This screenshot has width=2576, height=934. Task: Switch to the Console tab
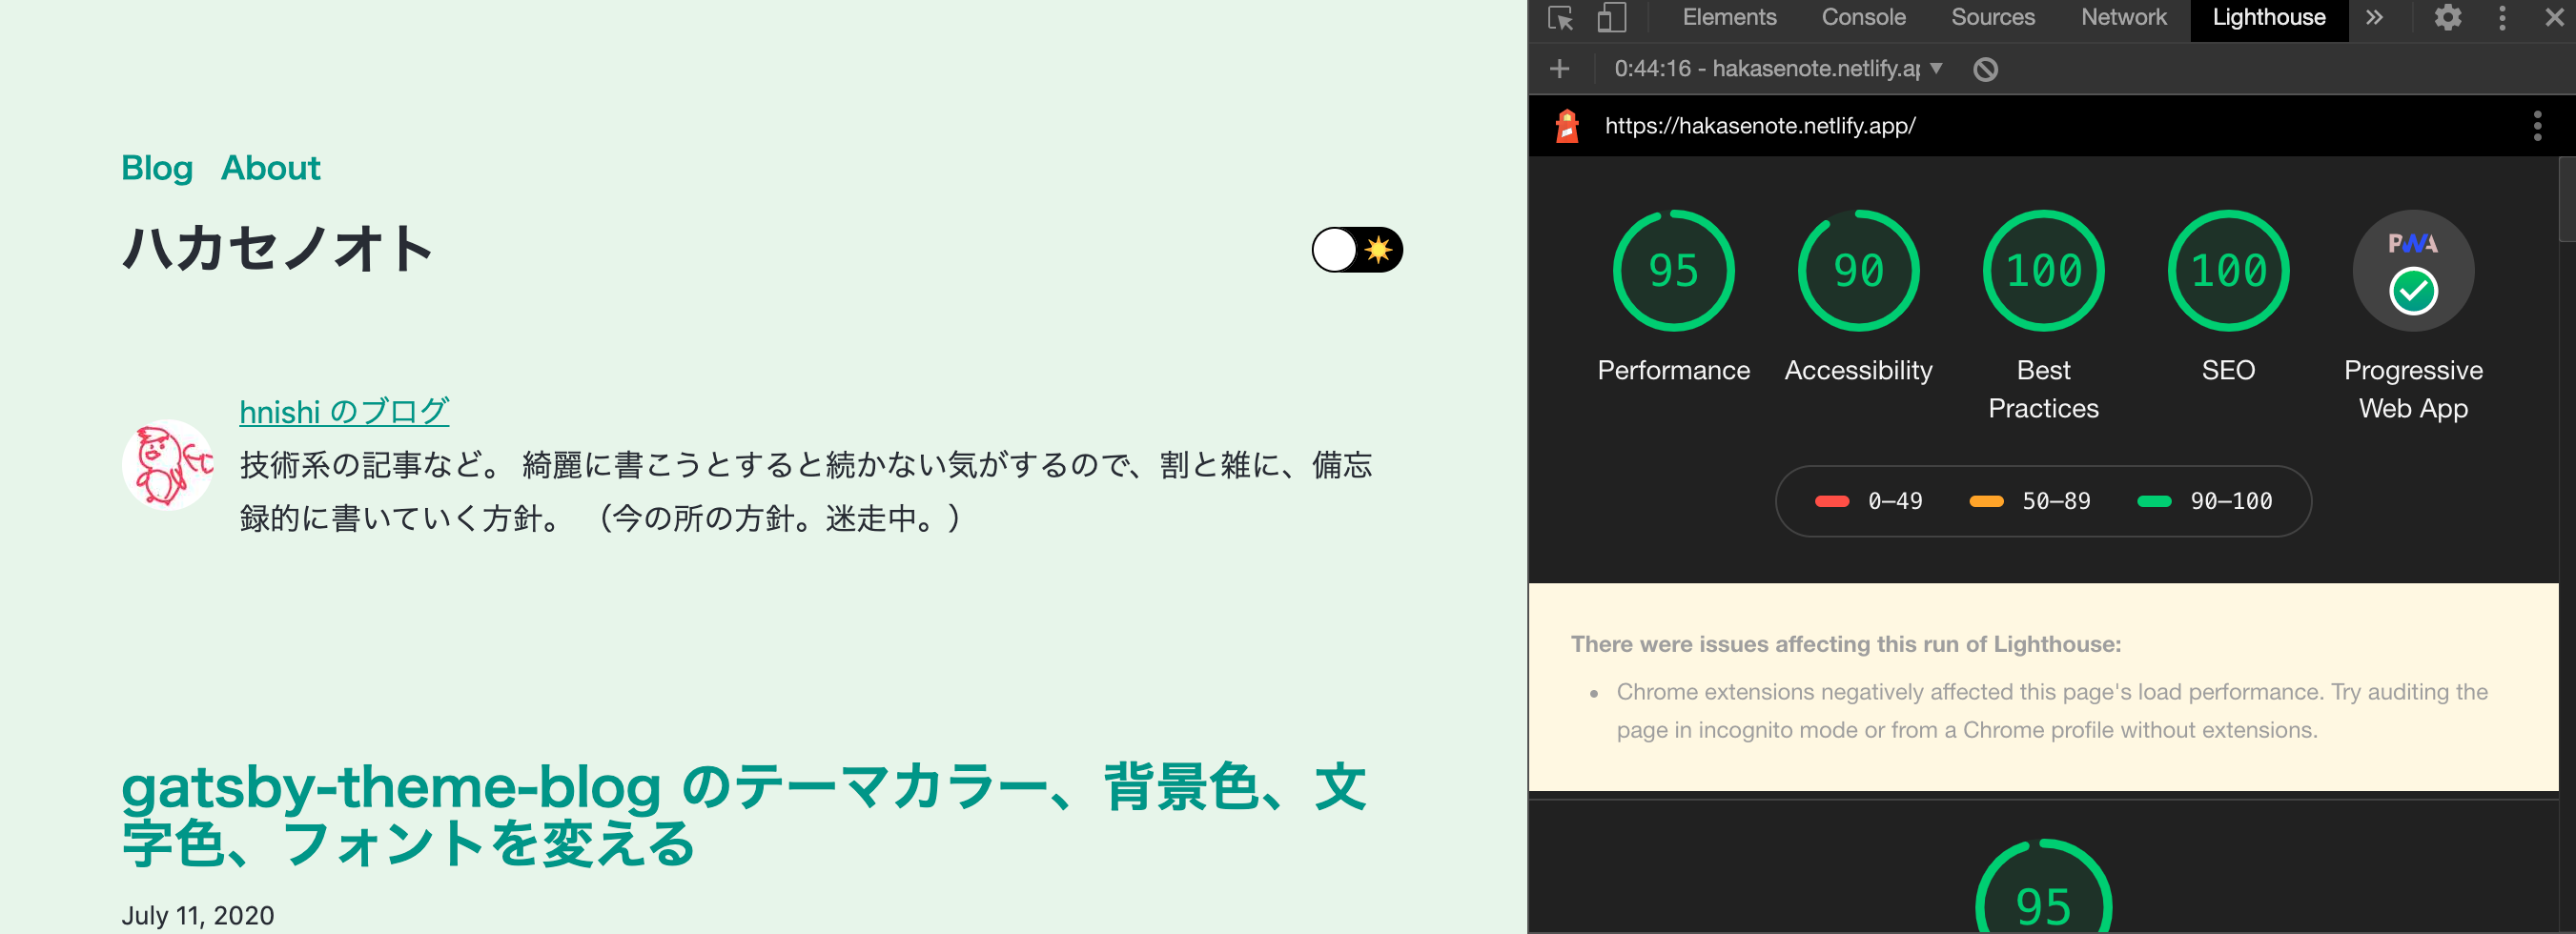(x=1863, y=18)
